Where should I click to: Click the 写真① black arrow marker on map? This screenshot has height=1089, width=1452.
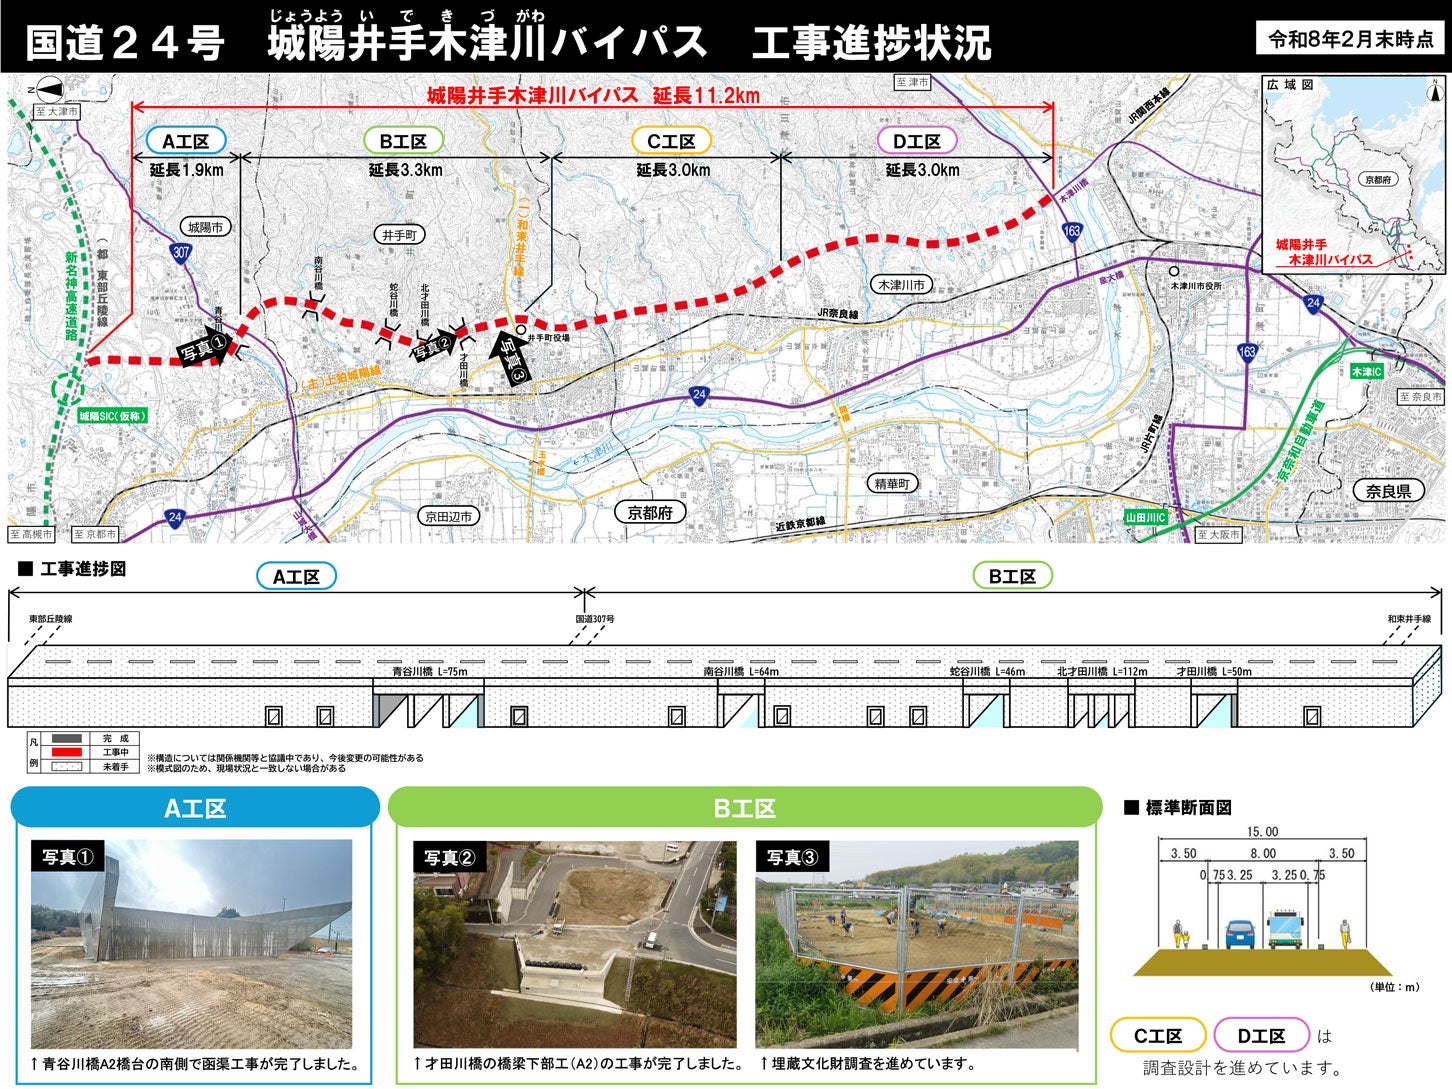tap(206, 346)
